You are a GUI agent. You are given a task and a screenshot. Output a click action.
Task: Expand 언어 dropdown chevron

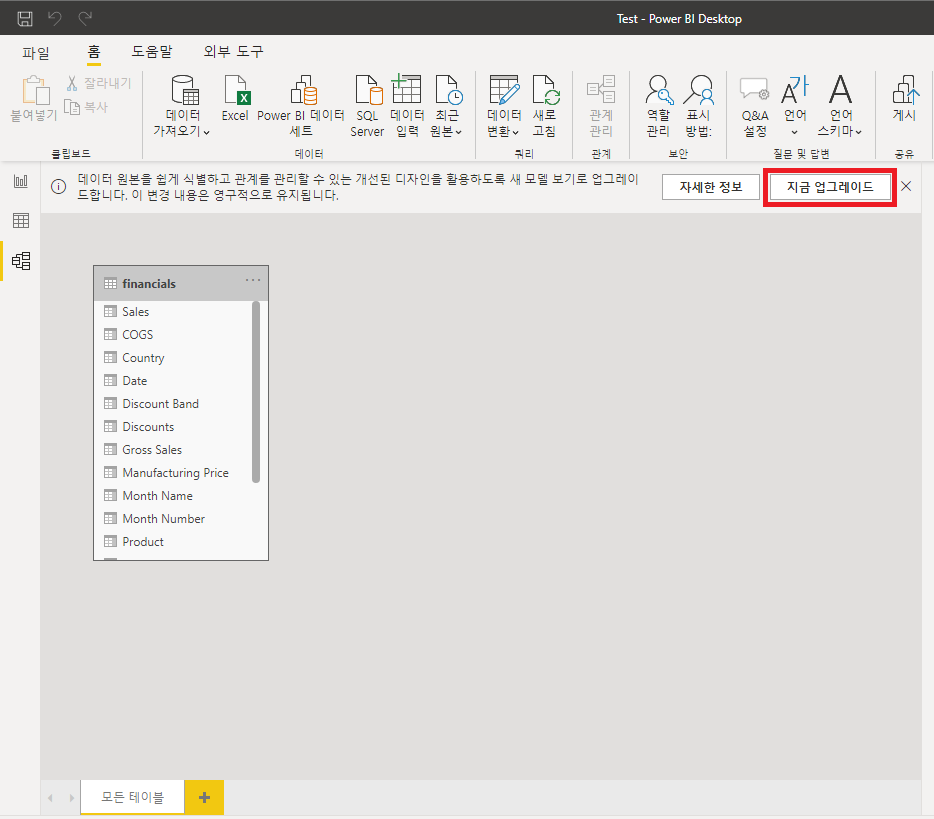coord(794,132)
